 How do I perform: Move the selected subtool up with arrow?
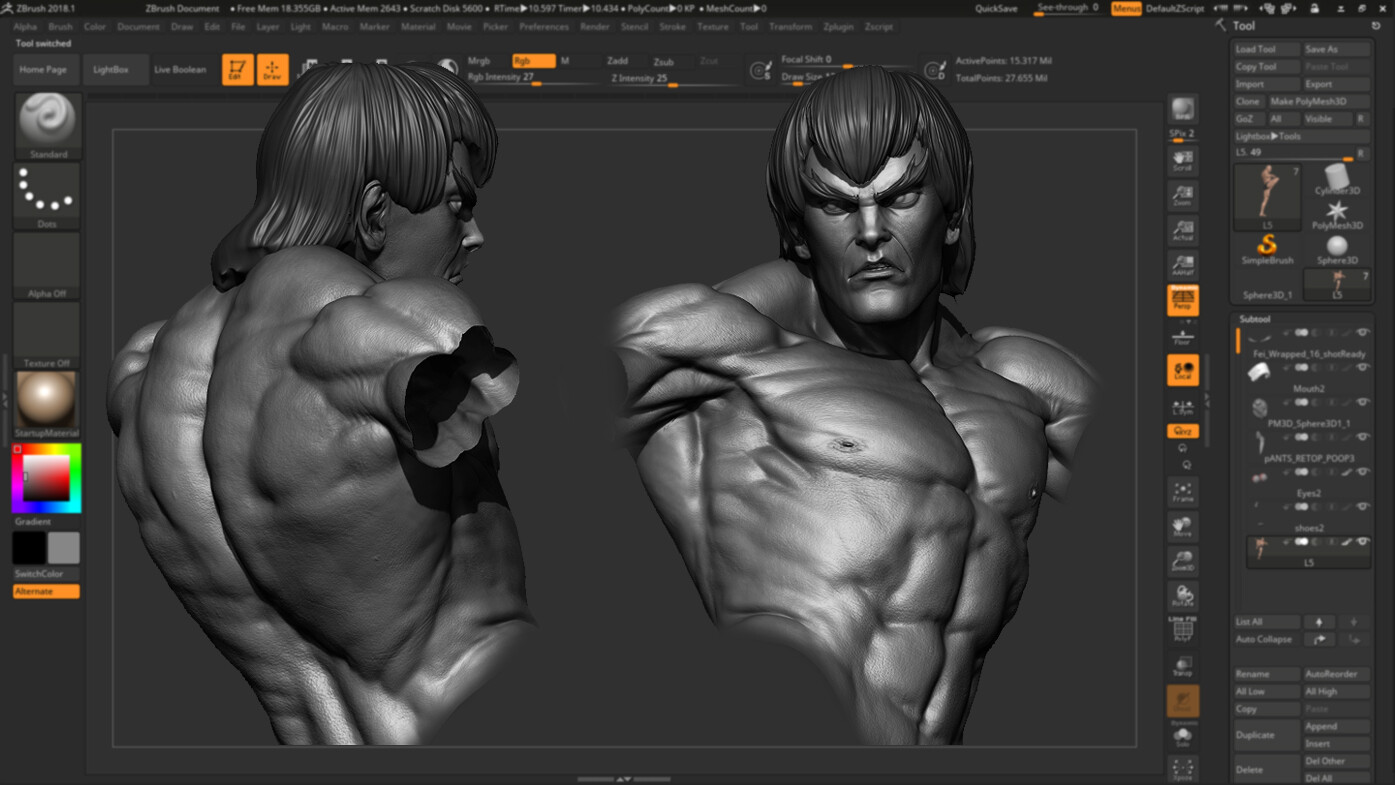(1319, 622)
